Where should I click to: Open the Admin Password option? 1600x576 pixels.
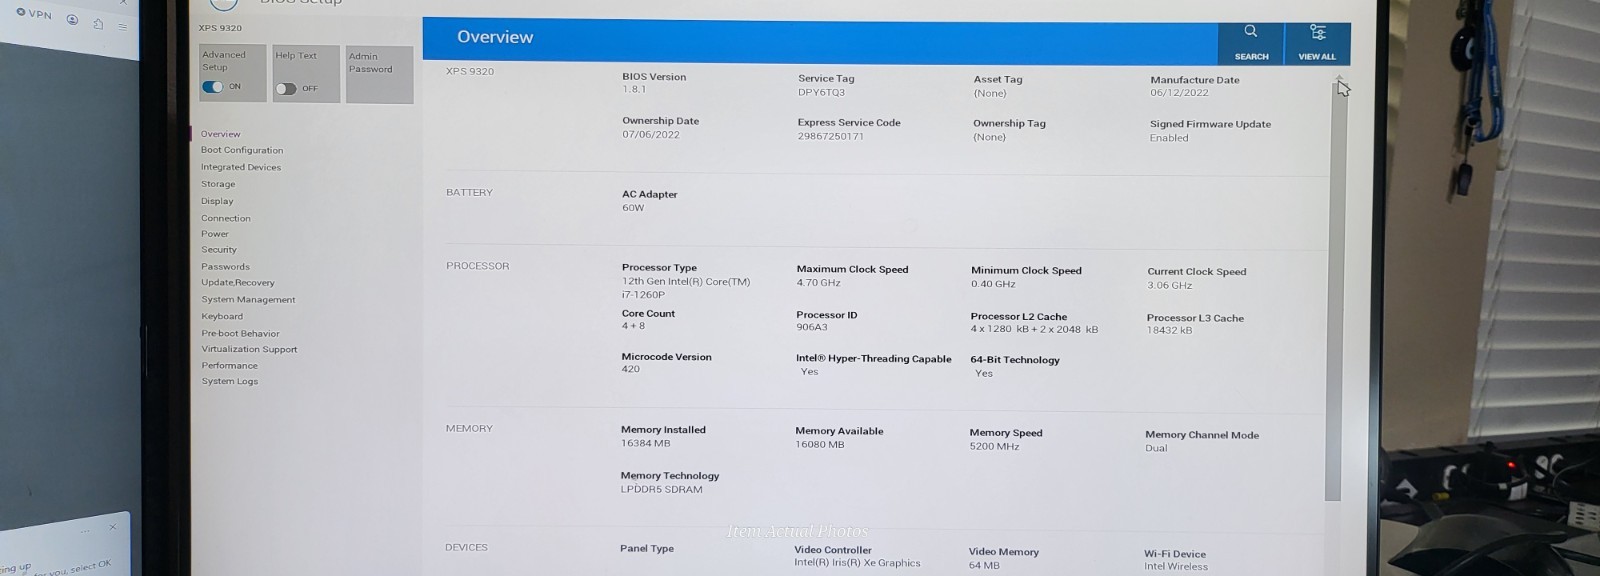tap(379, 74)
